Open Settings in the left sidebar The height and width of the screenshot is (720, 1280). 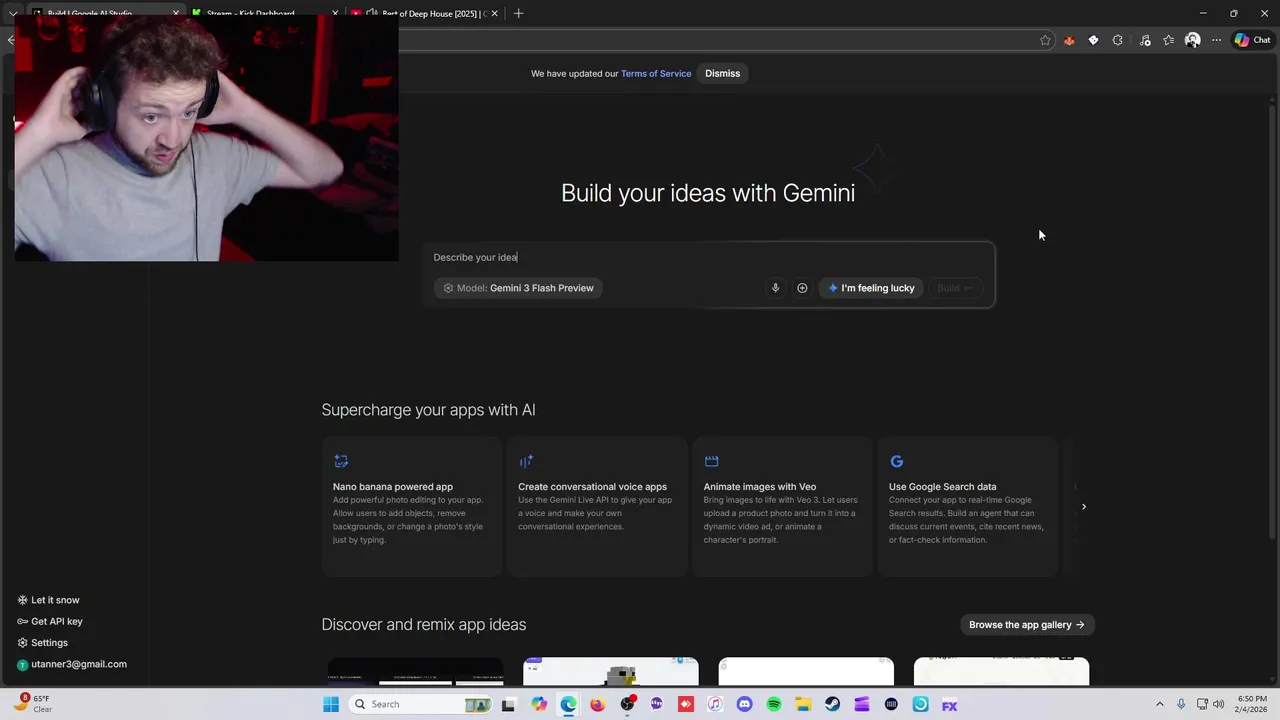pyautogui.click(x=42, y=643)
